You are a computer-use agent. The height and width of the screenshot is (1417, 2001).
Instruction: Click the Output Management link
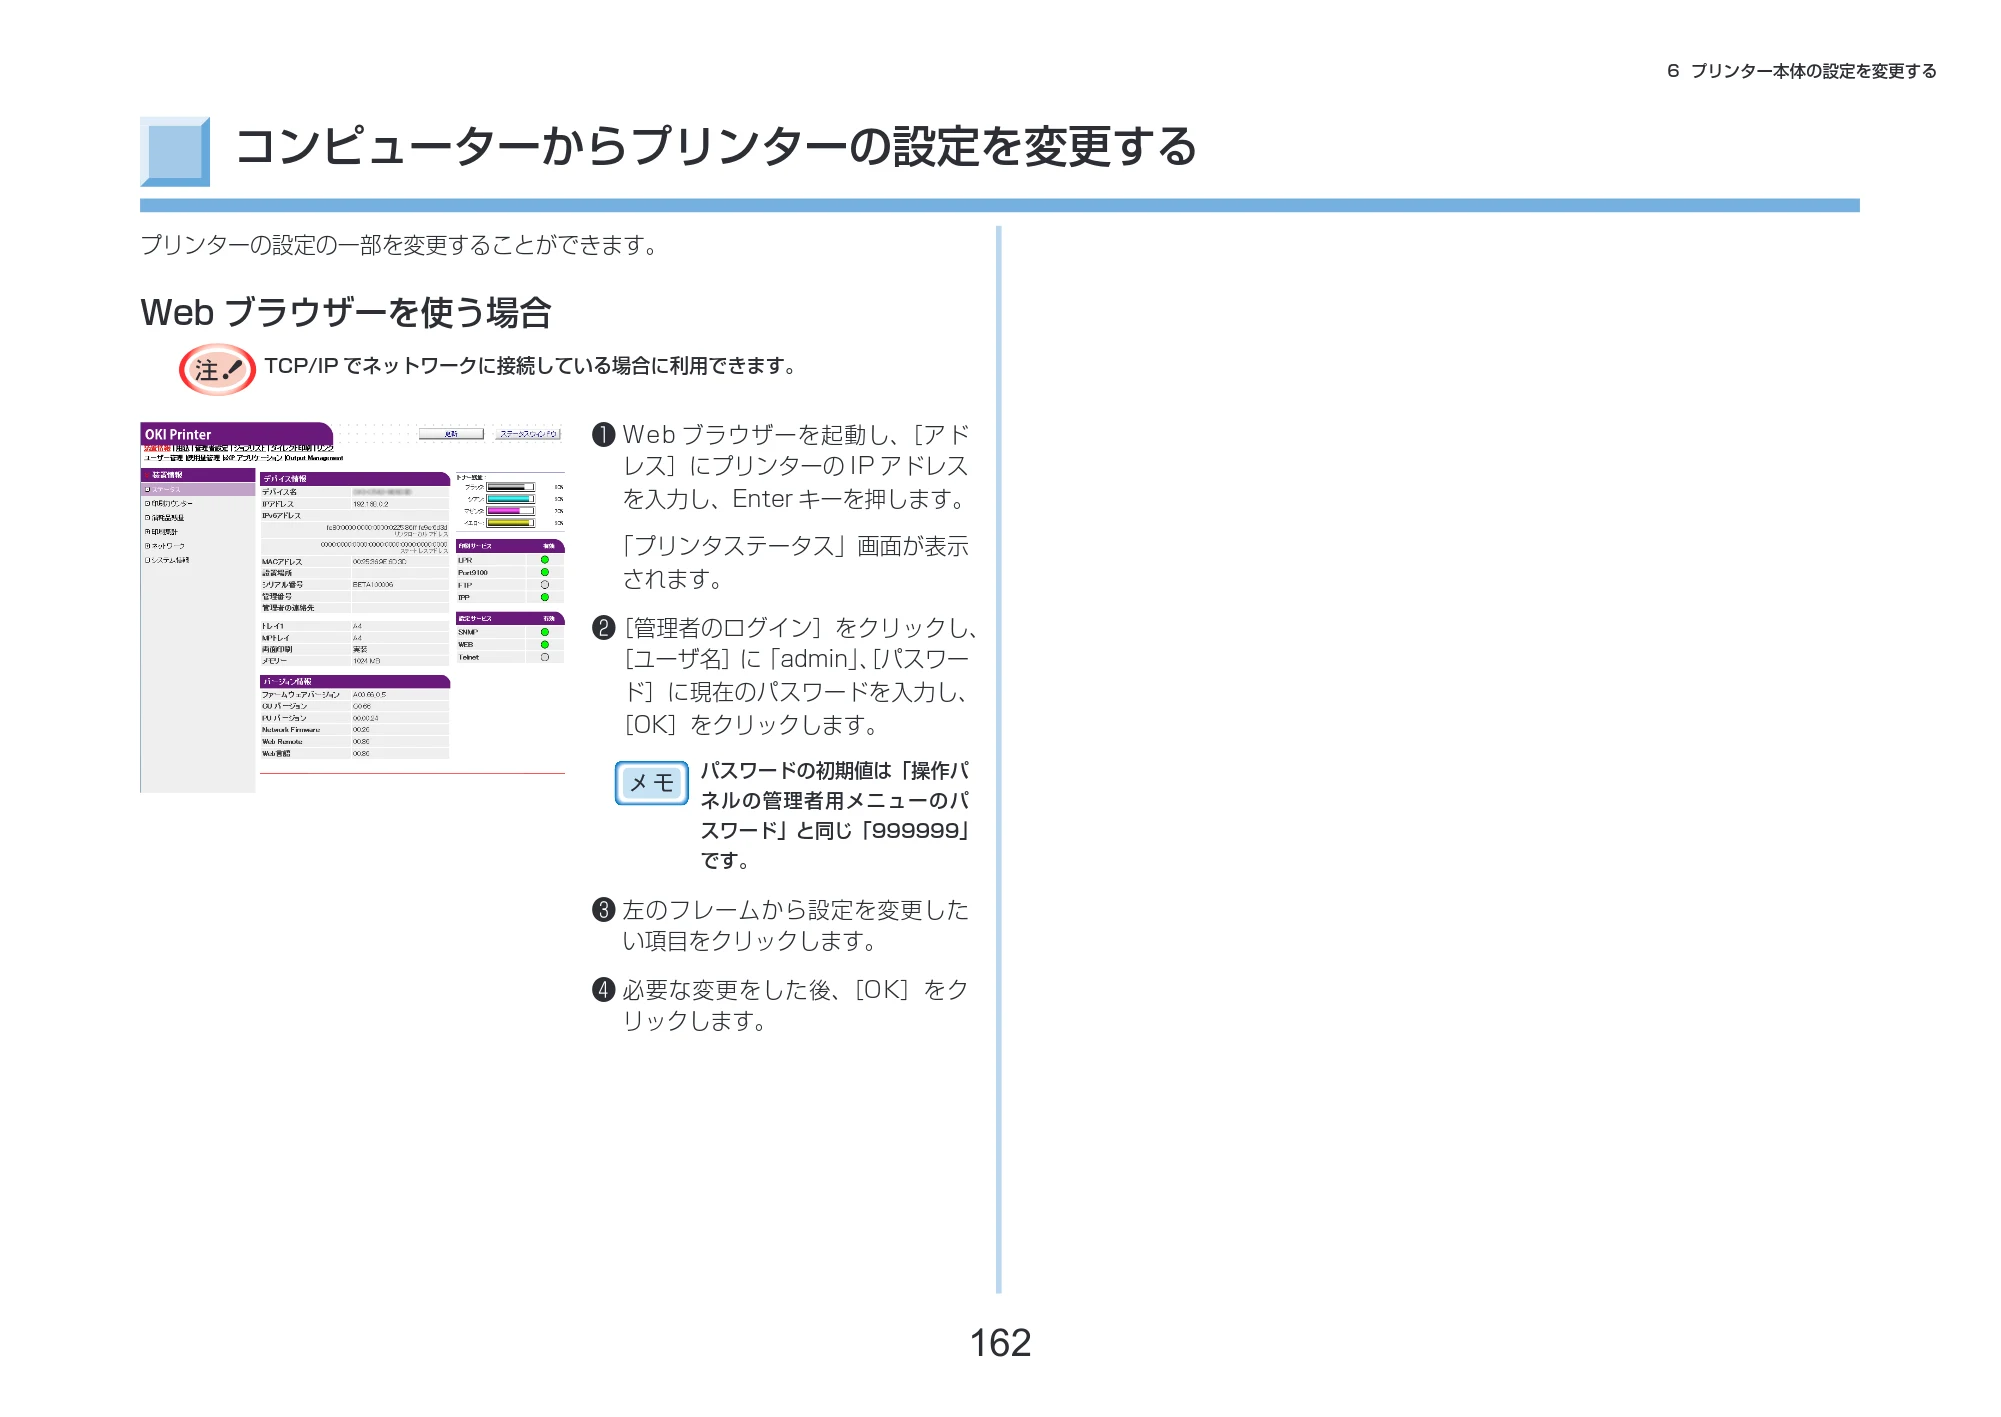click(314, 458)
